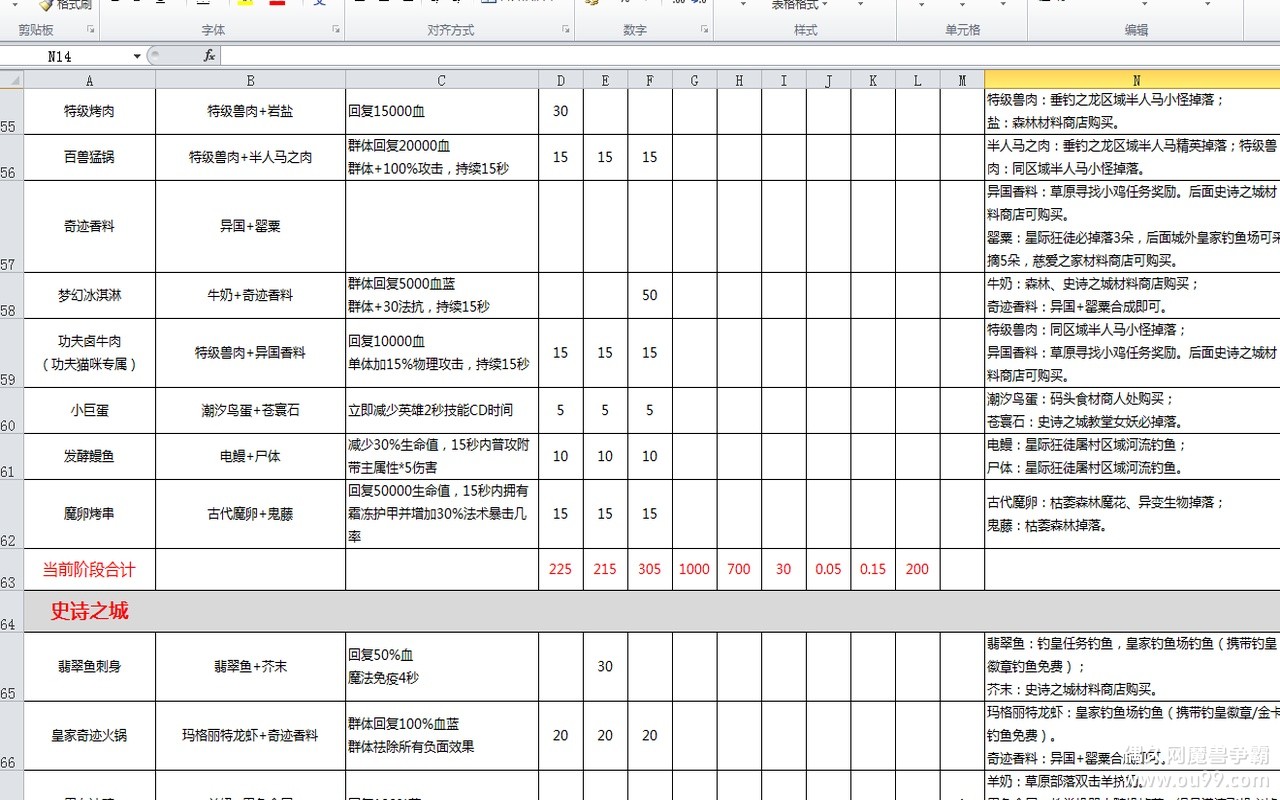1280x800 pixels.
Task: Apply the yellow fill color swatch
Action: click(x=246, y=3)
